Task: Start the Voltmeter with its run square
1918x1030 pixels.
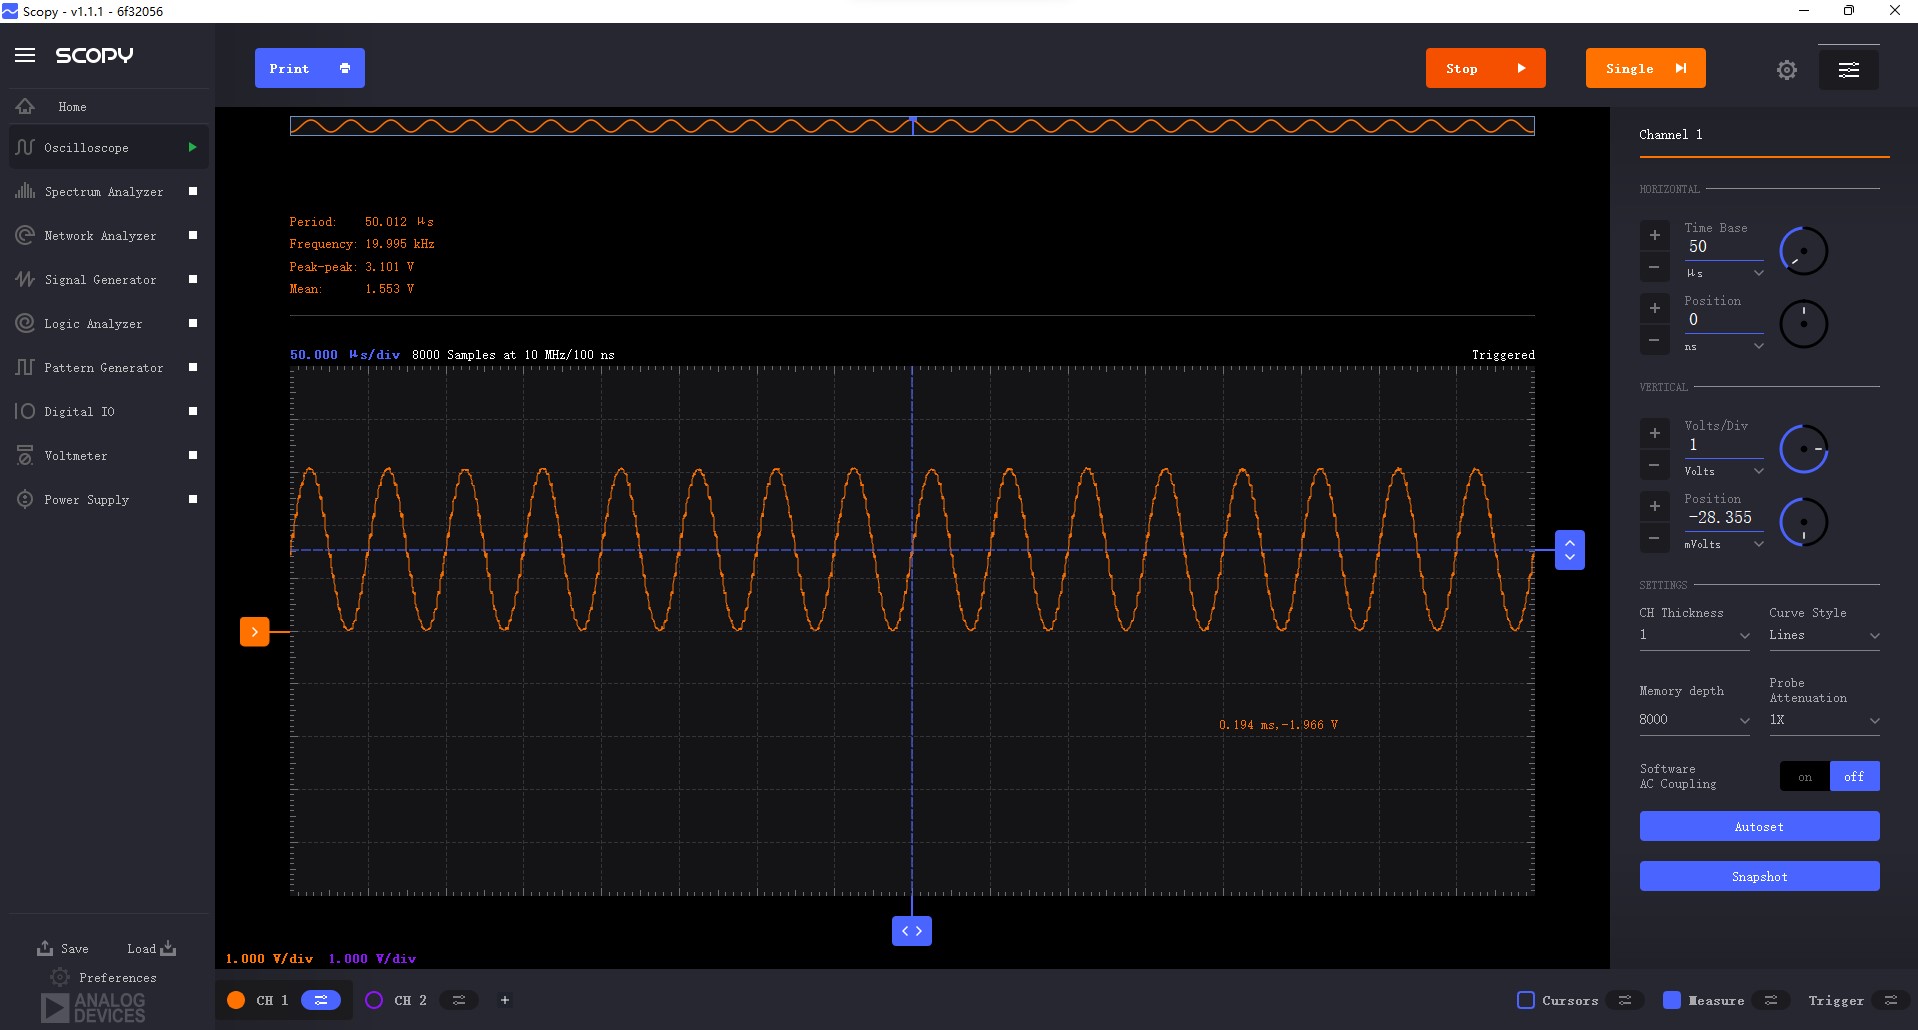Action: pyautogui.click(x=193, y=455)
